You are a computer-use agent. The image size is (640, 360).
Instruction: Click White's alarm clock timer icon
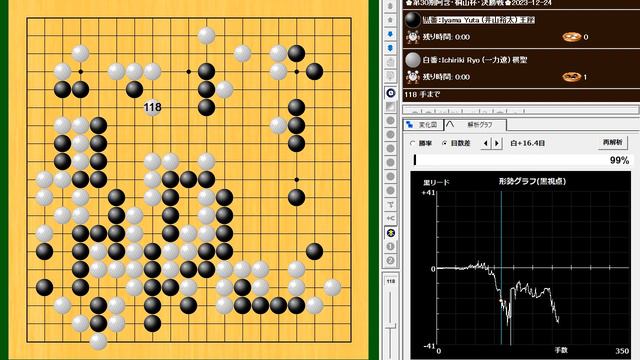click(x=413, y=77)
